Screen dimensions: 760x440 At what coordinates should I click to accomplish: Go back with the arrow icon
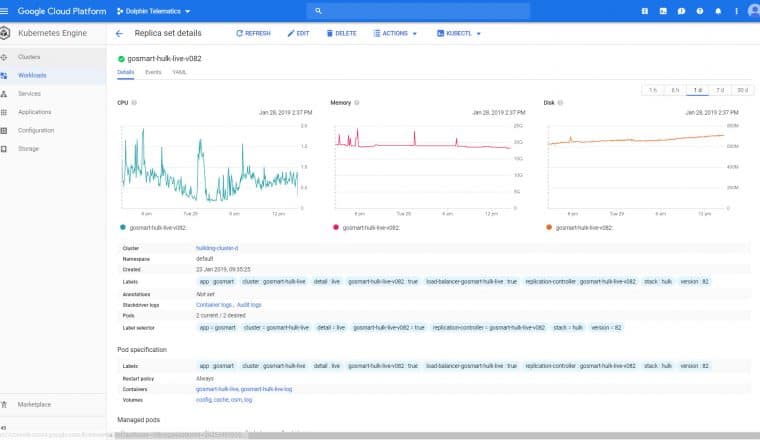coord(119,33)
